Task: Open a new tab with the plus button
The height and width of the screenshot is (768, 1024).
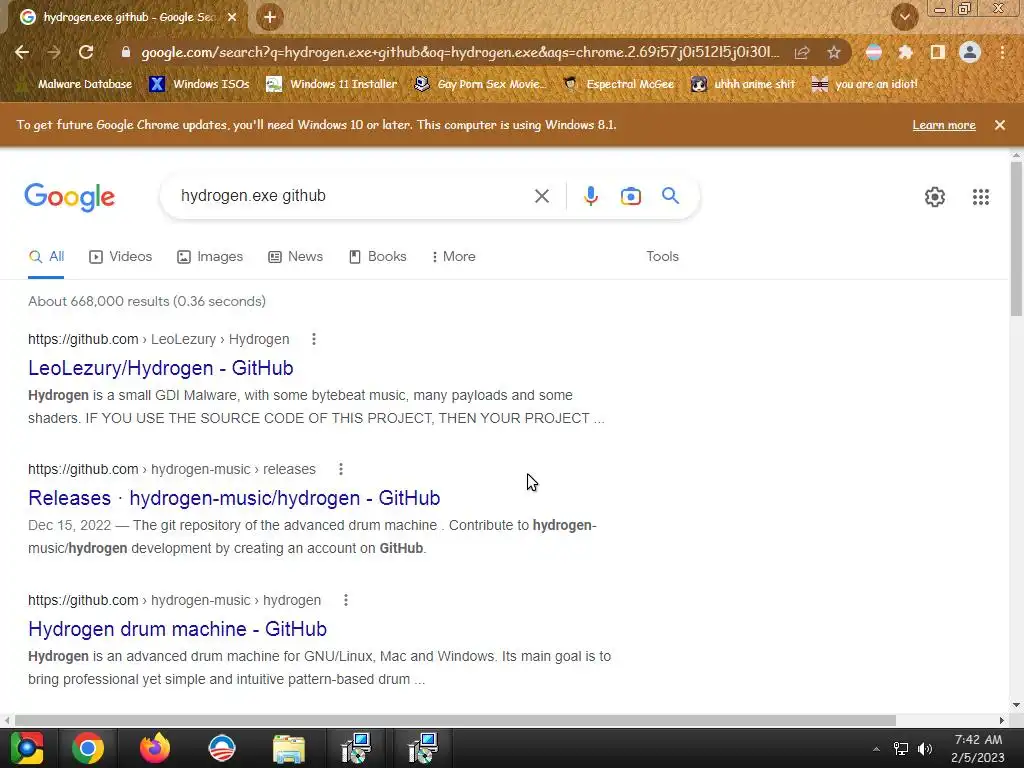Action: [270, 17]
